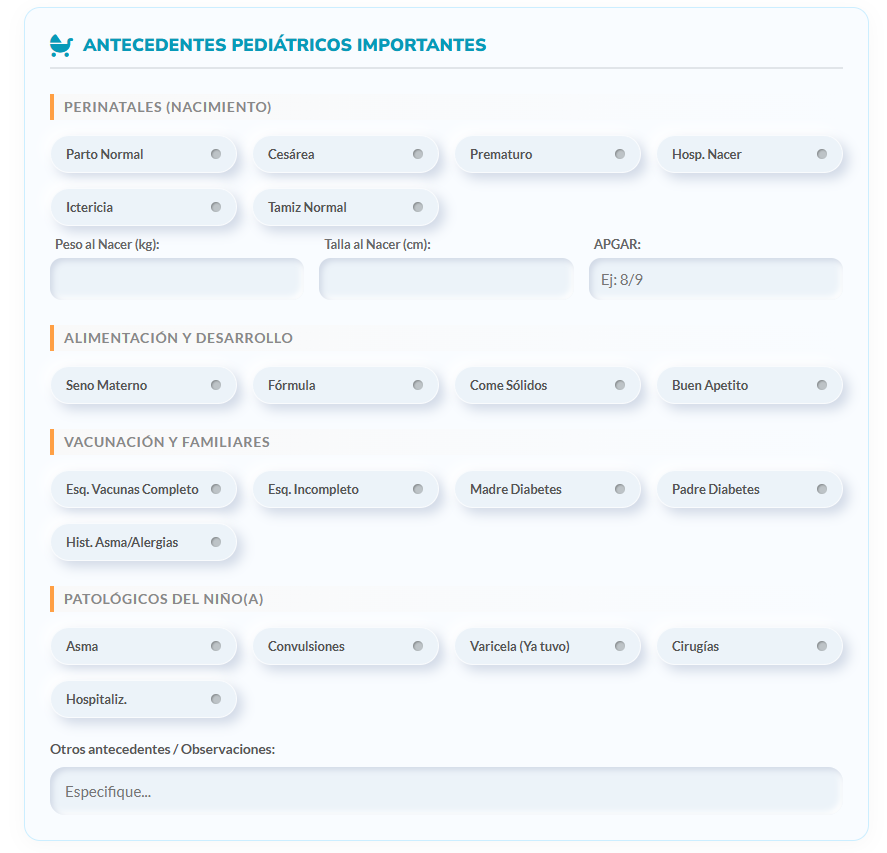Toggle Esq. Vacunas Completo

pos(144,489)
